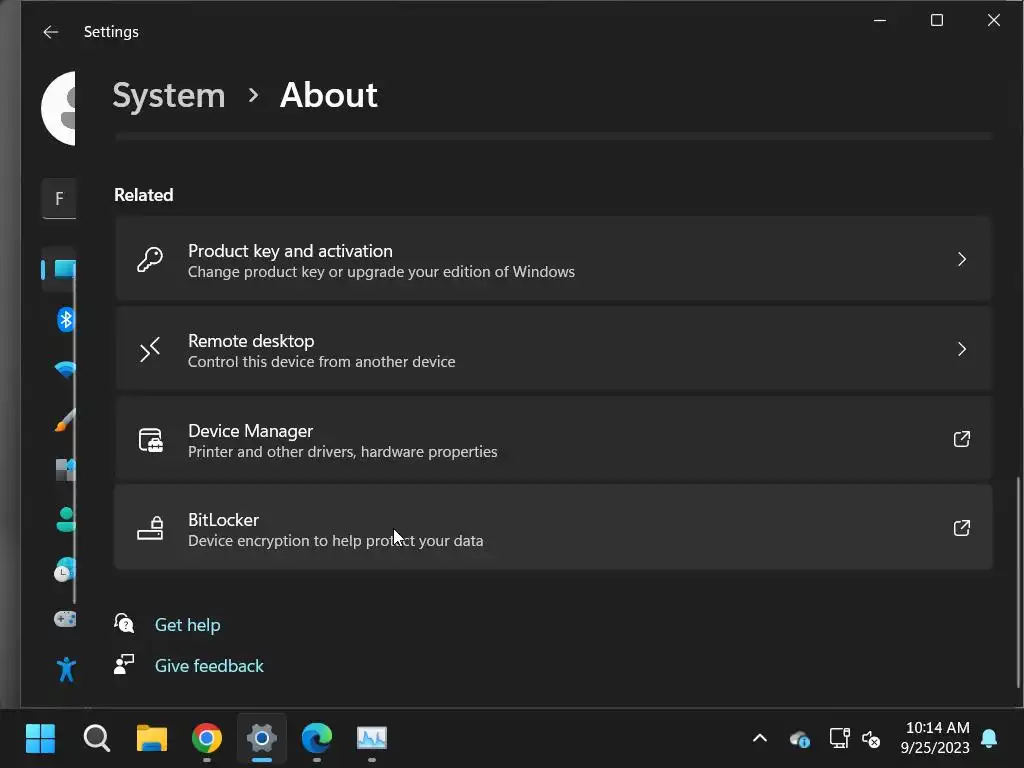
Task: Click the Get help icon
Action: coord(124,624)
